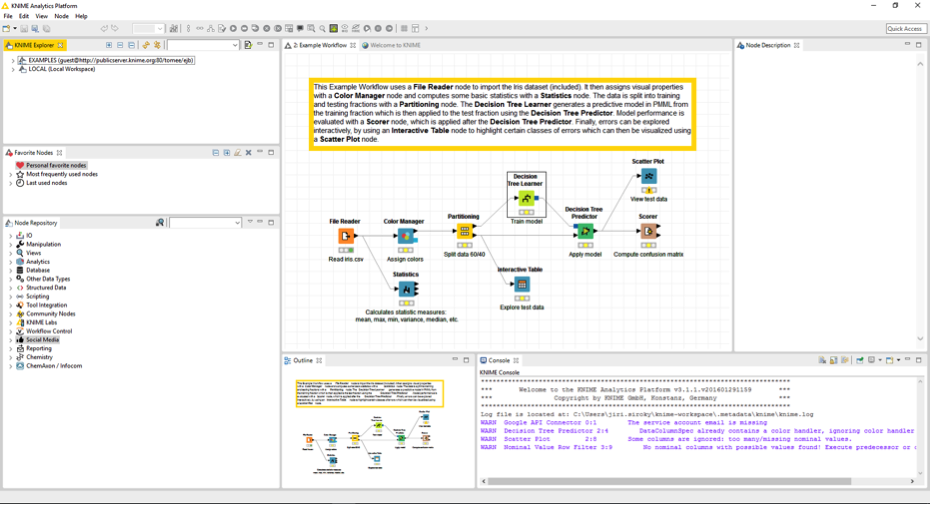Open the Help menu
The width and height of the screenshot is (931, 505).
tap(81, 16)
